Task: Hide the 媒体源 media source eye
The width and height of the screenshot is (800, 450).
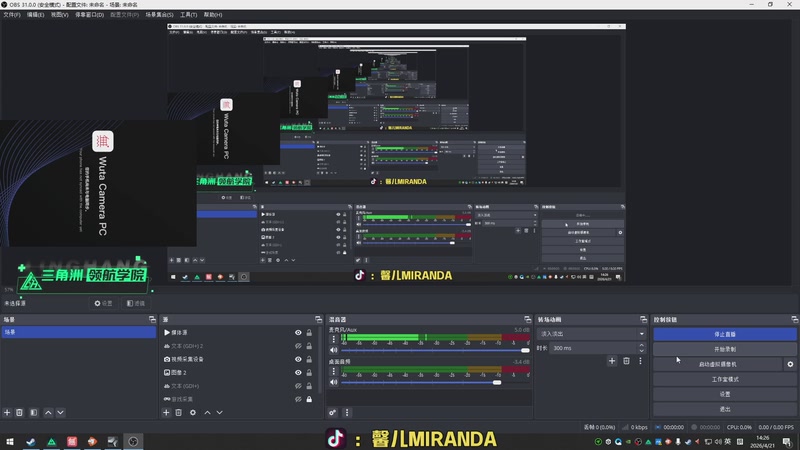Action: click(x=298, y=333)
